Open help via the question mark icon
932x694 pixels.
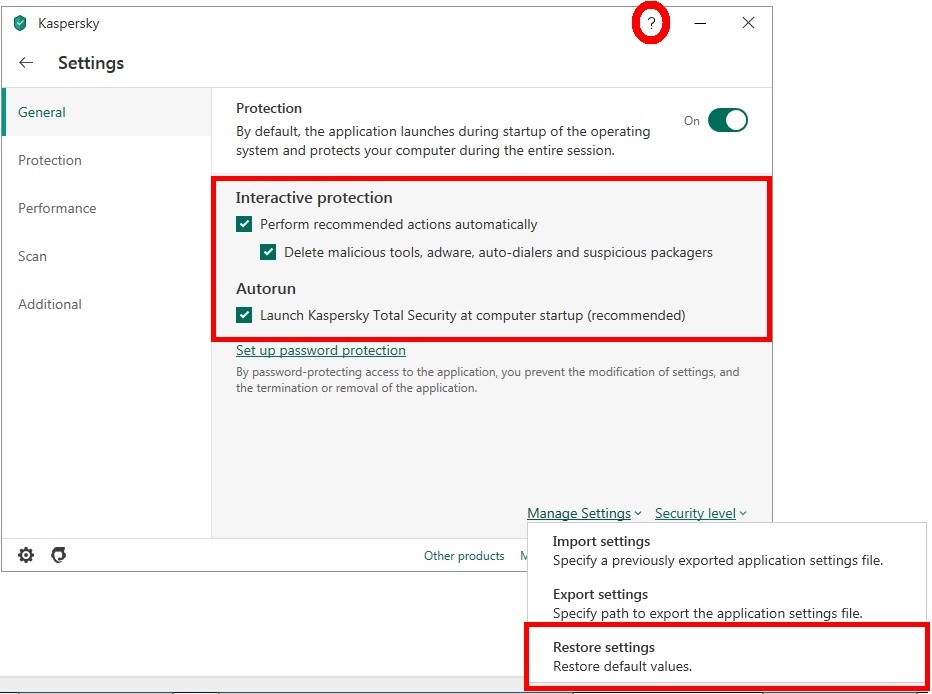(651, 23)
